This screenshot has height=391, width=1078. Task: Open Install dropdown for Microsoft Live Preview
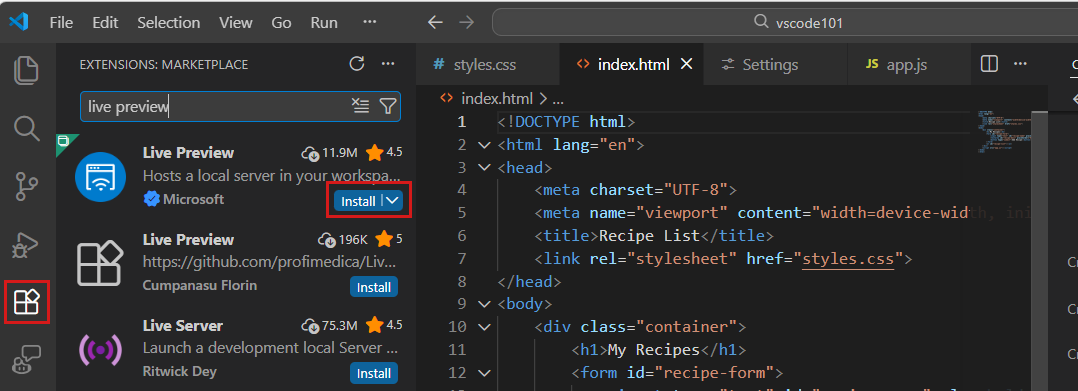tap(393, 201)
